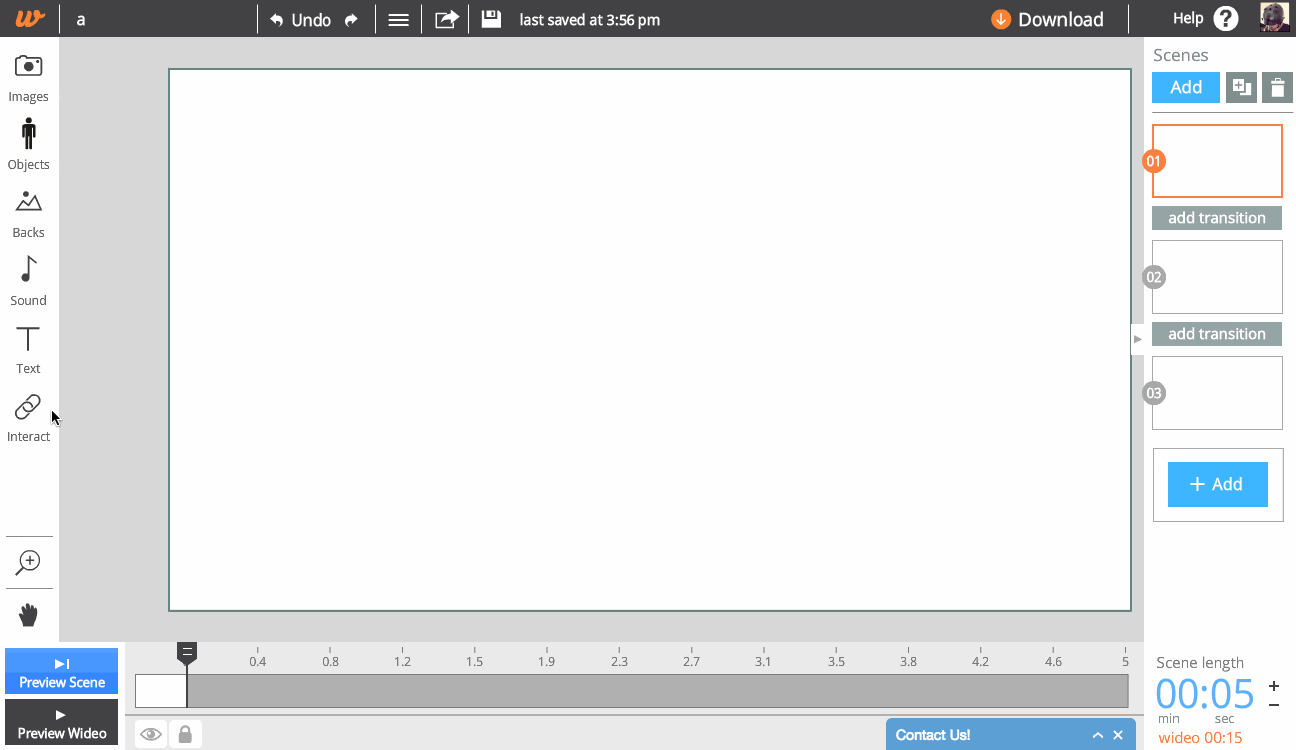This screenshot has width=1296, height=750.
Task: Select the Text tool
Action: pyautogui.click(x=28, y=349)
